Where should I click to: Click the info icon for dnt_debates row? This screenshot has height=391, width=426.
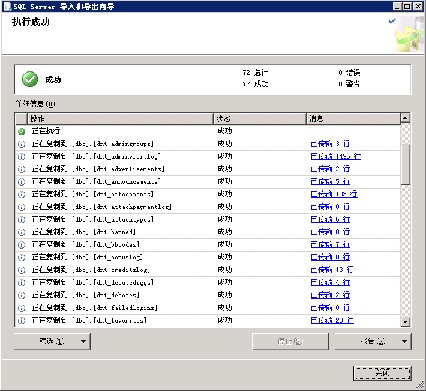[22, 295]
